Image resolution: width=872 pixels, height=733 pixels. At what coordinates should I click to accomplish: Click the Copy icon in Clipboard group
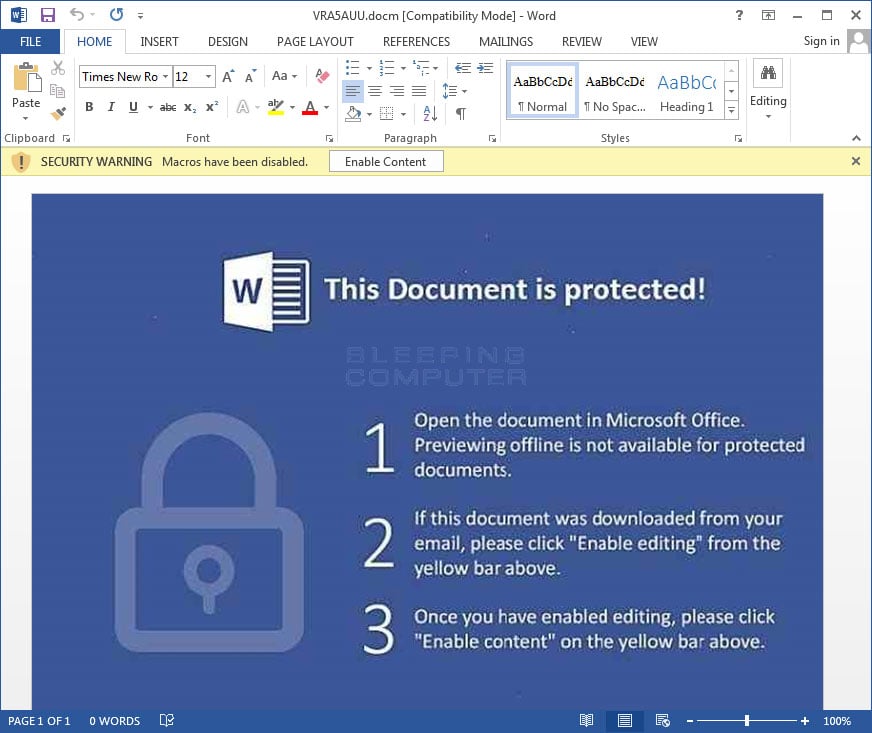tap(58, 91)
